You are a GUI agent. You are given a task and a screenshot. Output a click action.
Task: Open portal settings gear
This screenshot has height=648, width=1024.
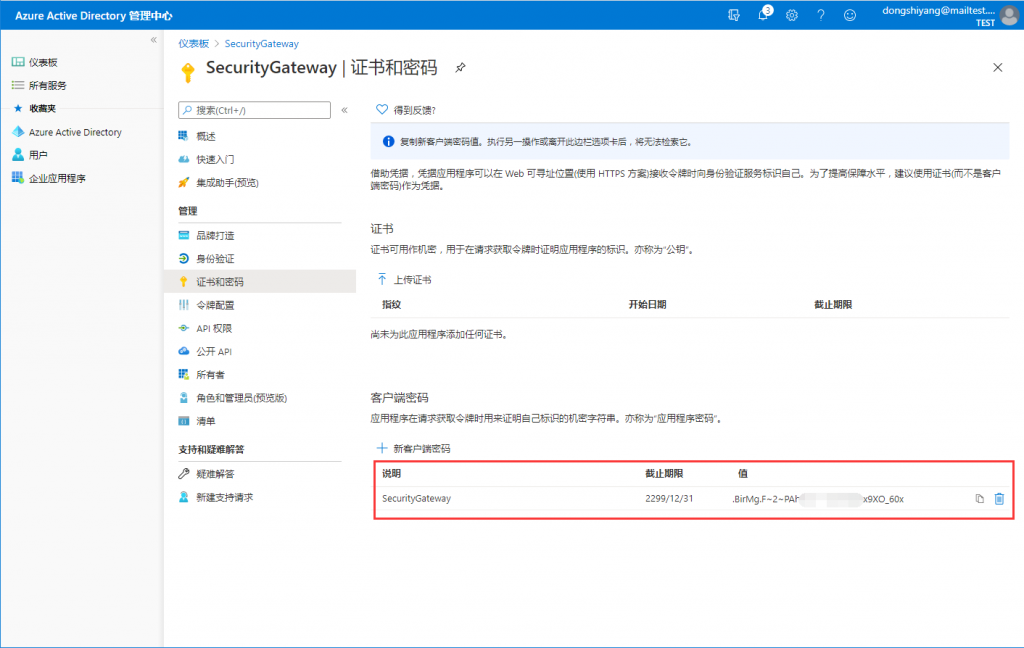pos(792,15)
